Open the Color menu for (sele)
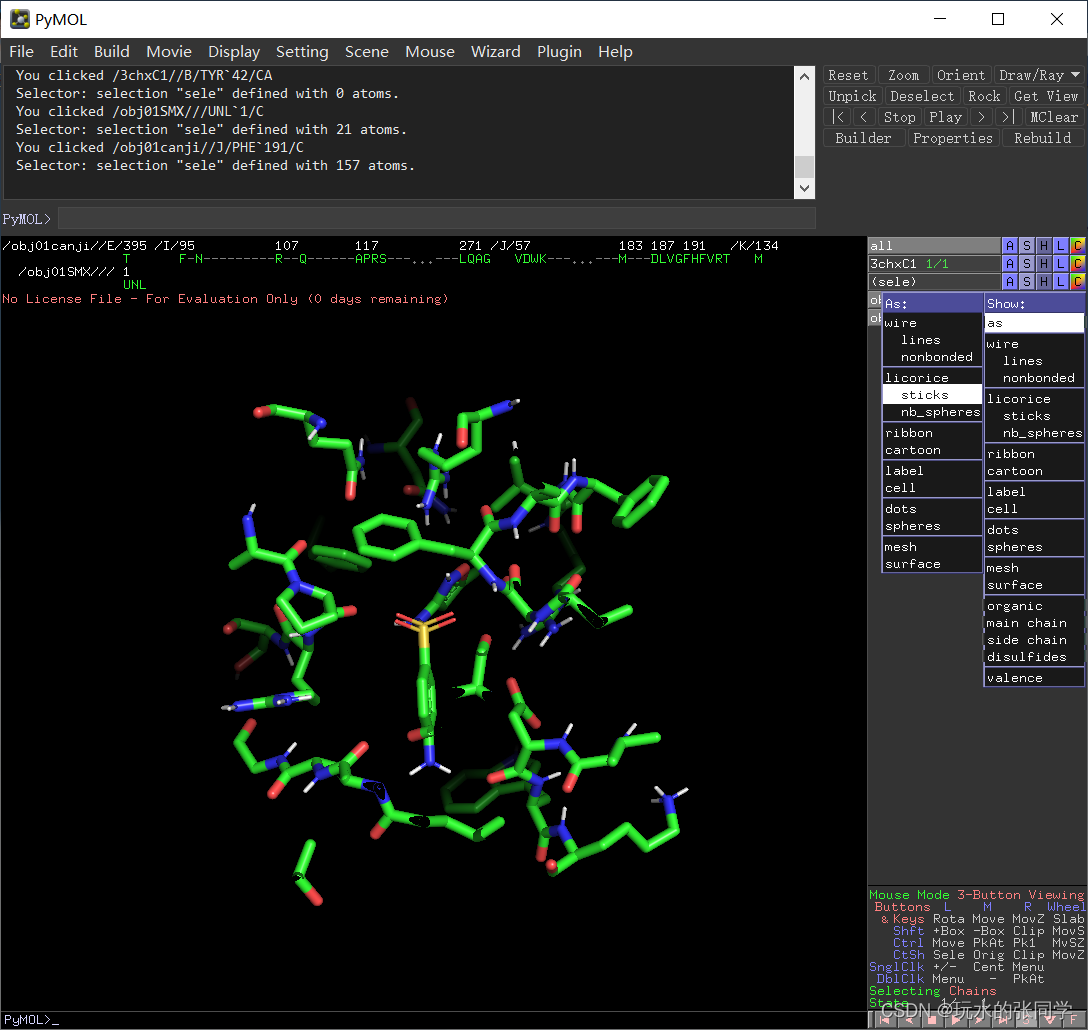The image size is (1088, 1030). point(1077,282)
